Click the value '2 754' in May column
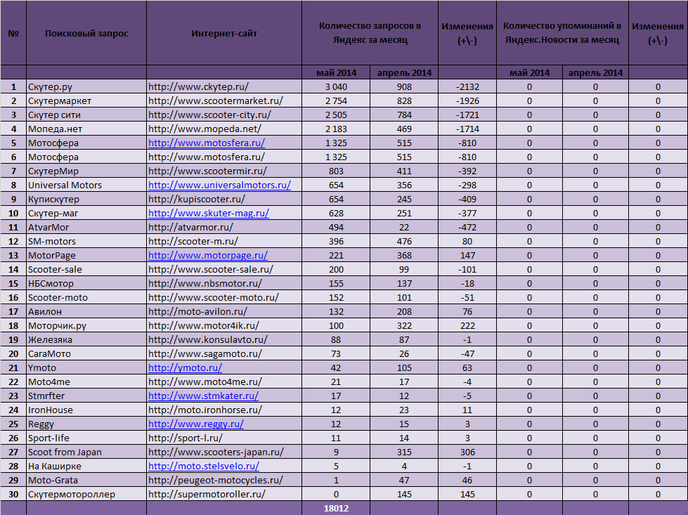 (x=336, y=101)
